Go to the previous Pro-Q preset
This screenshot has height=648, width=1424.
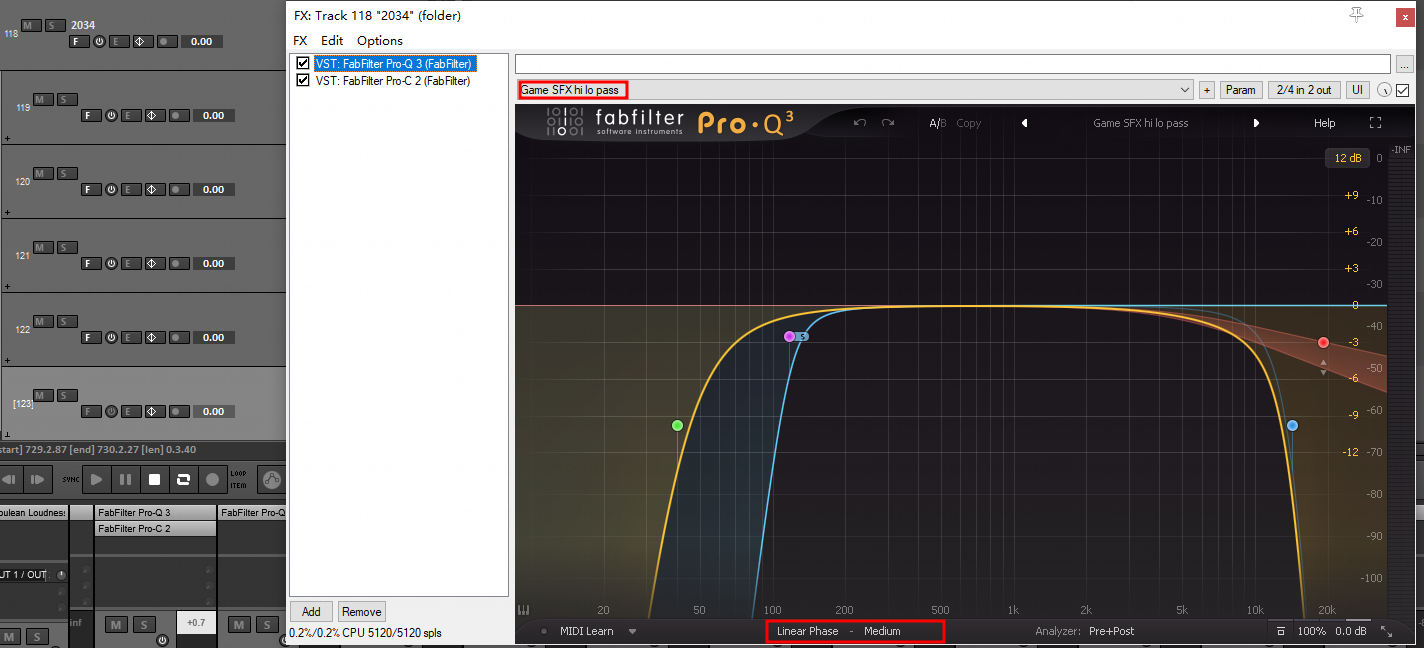[1024, 123]
